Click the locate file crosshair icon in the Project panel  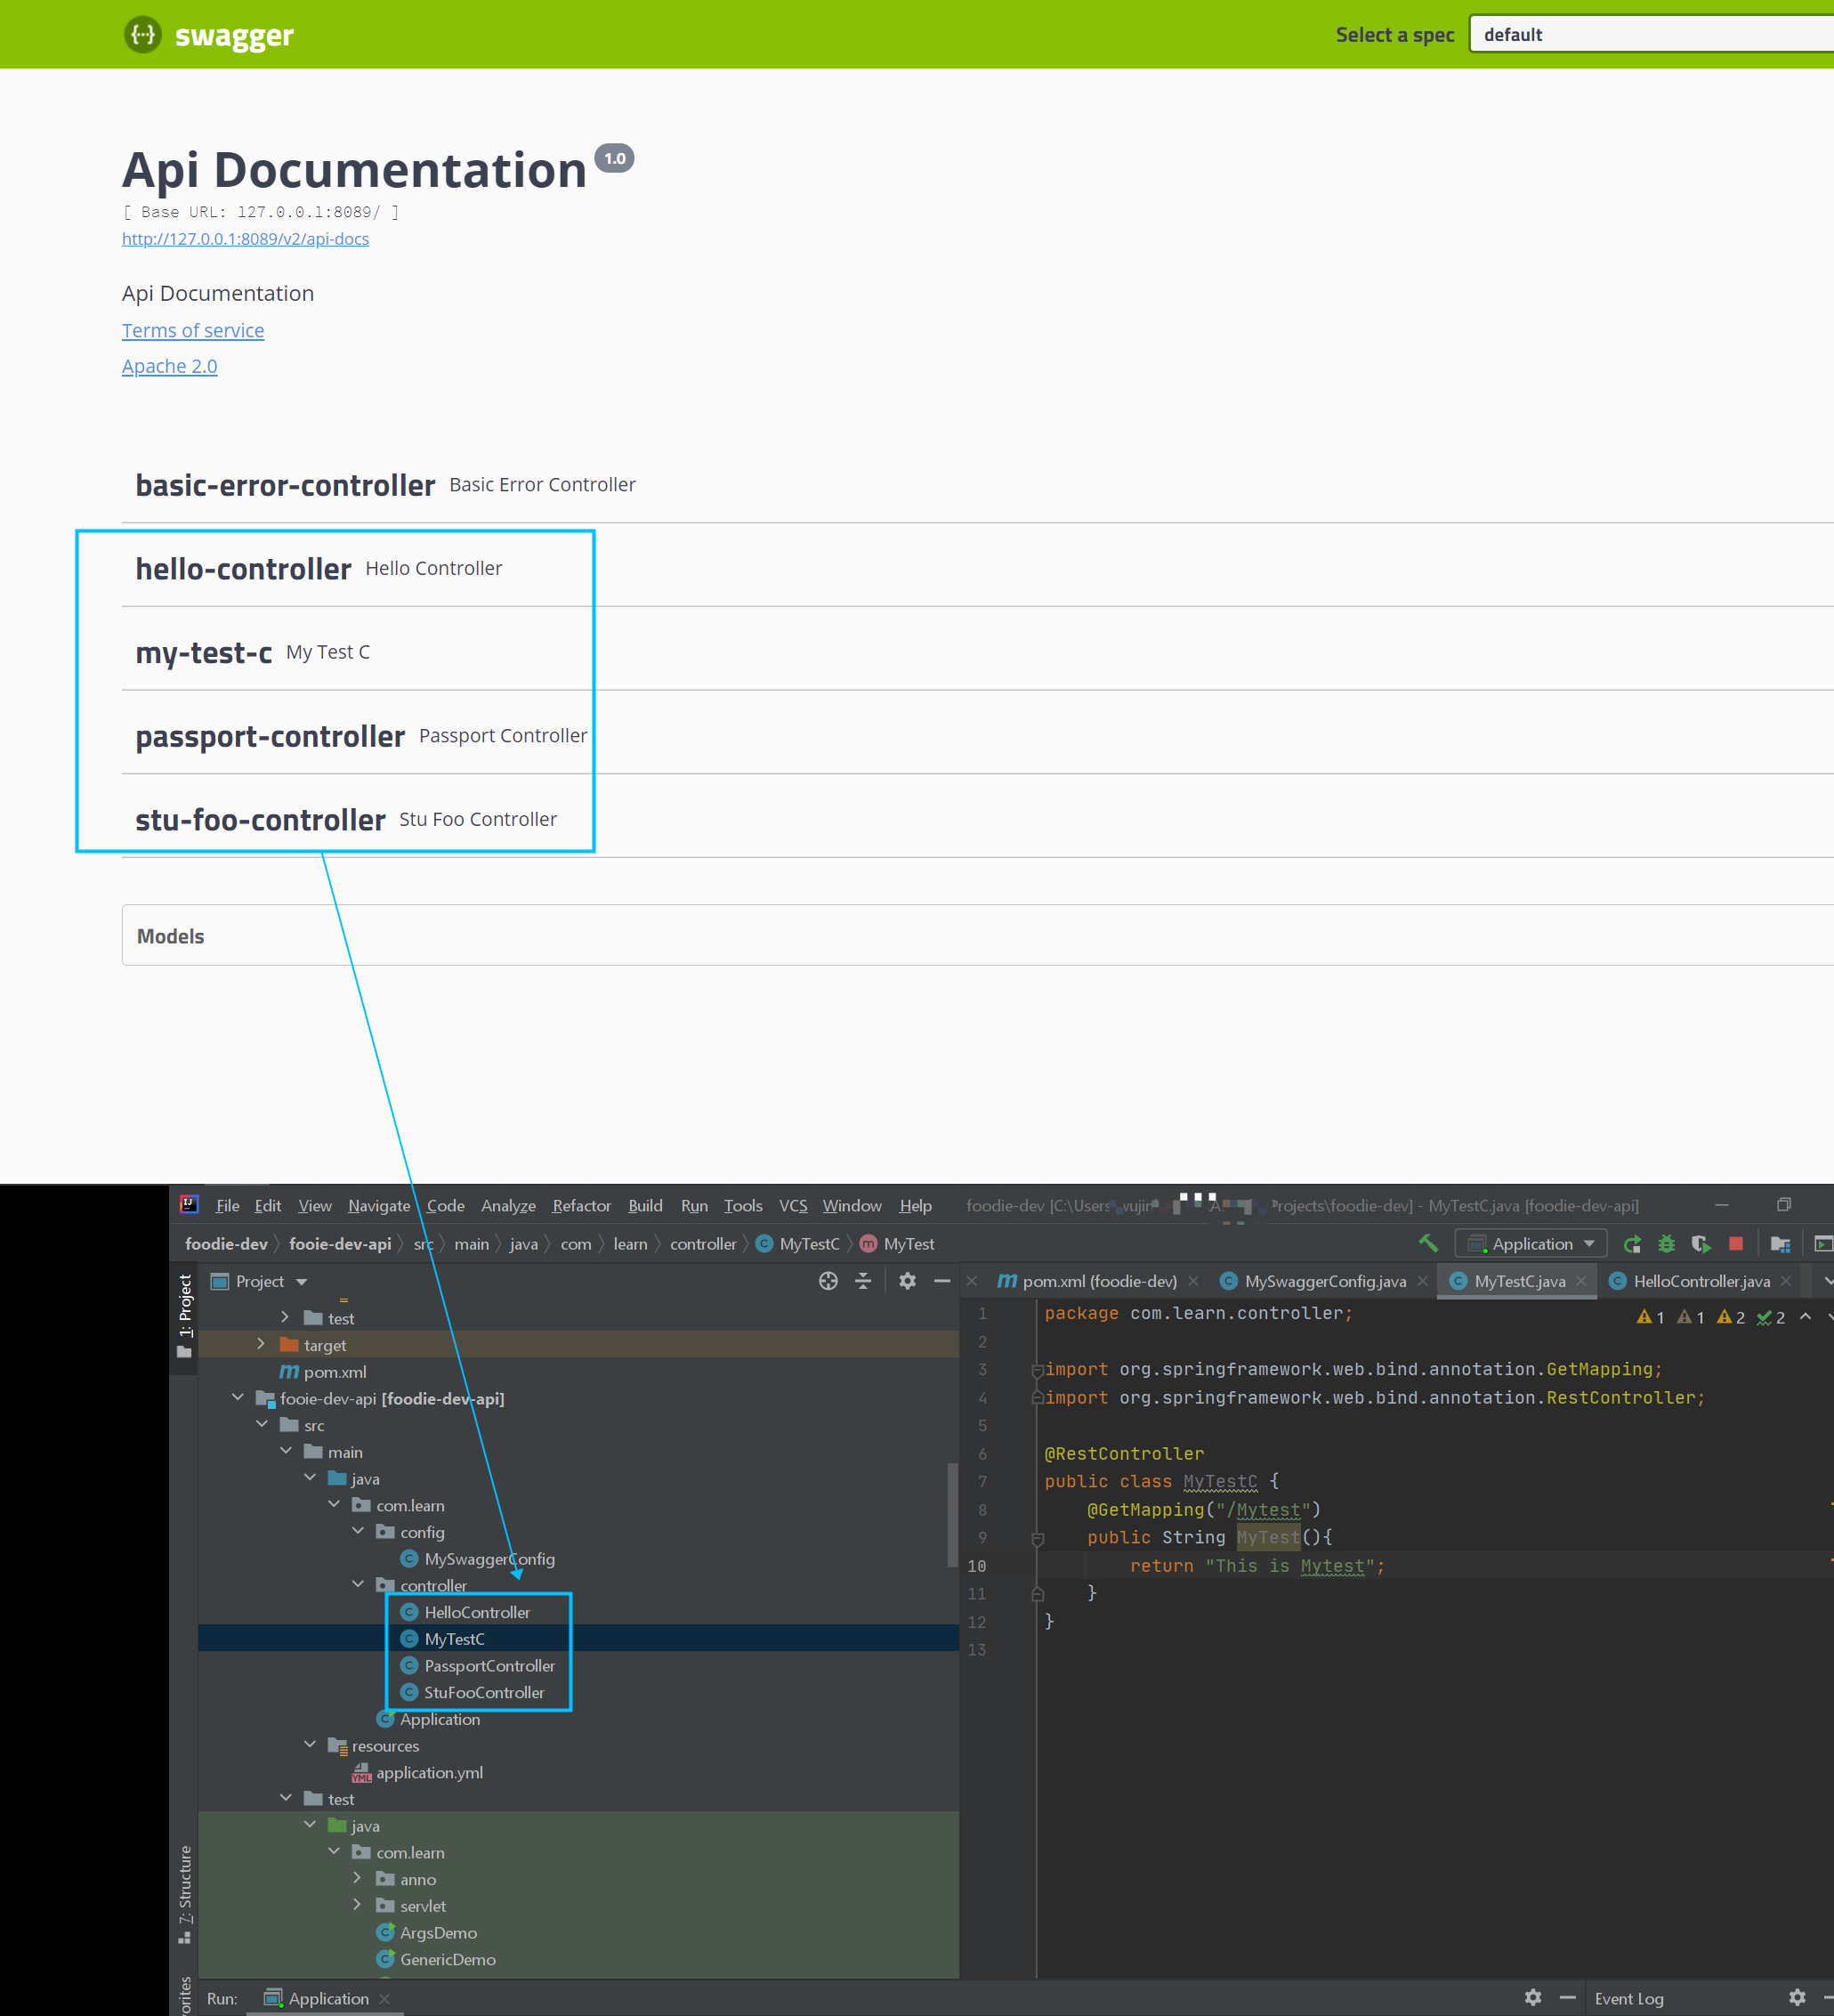[828, 1281]
